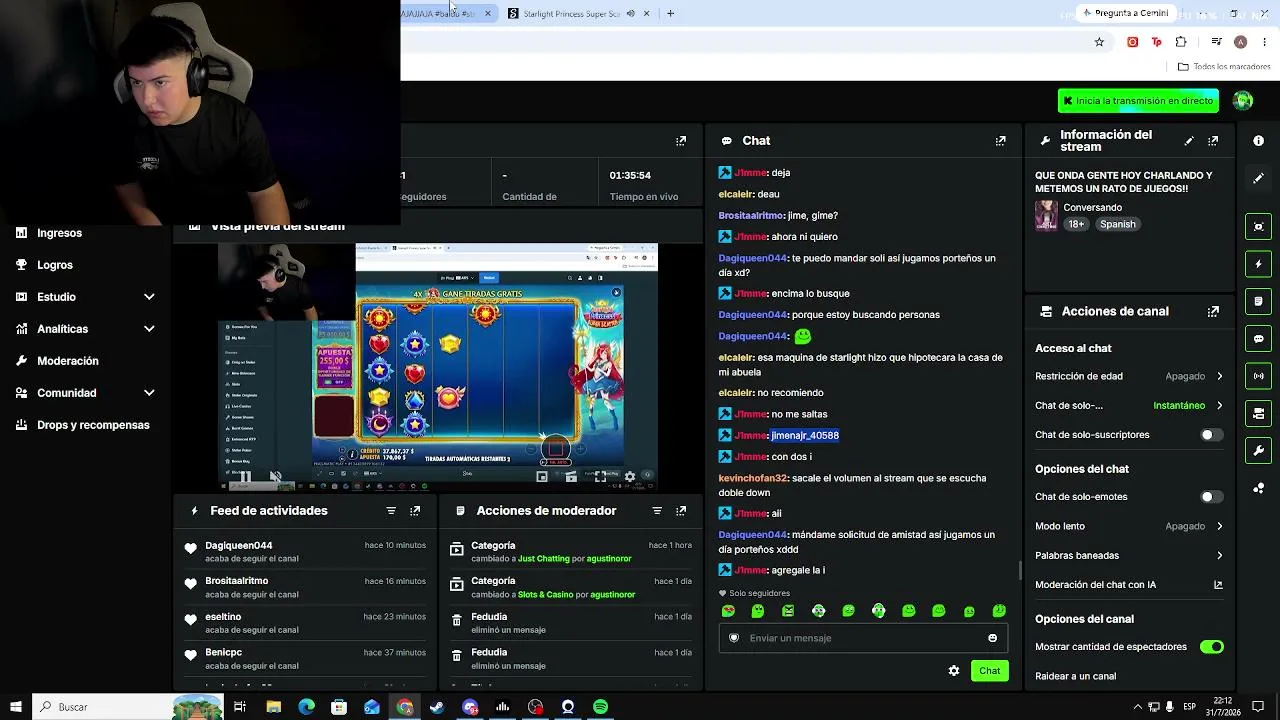The width and height of the screenshot is (1280, 720).
Task: Open stream info from right sidebar info icon
Action: click(x=1258, y=141)
